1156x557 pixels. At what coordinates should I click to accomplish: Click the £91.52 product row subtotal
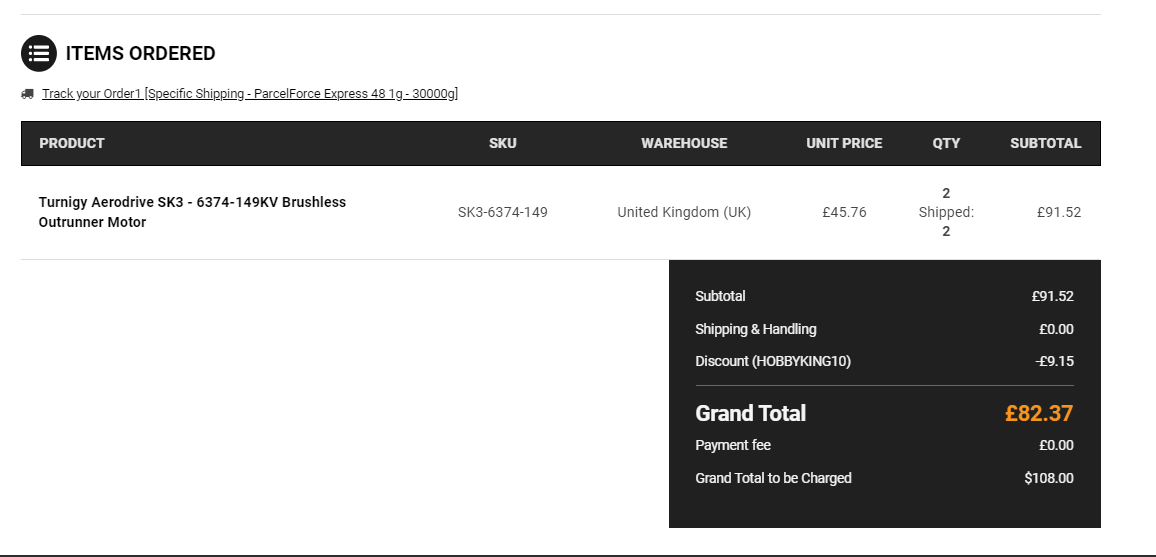[x=1059, y=212]
